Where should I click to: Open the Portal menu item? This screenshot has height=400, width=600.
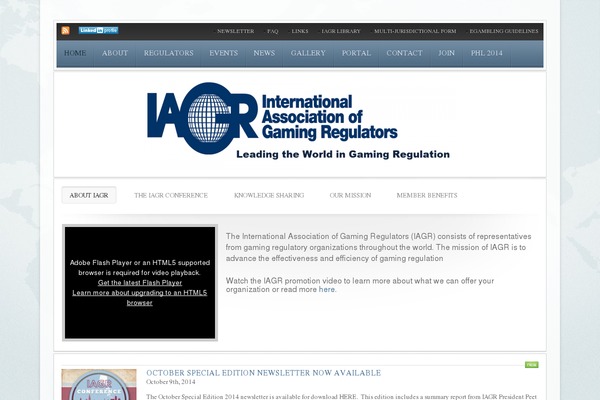pyautogui.click(x=356, y=53)
